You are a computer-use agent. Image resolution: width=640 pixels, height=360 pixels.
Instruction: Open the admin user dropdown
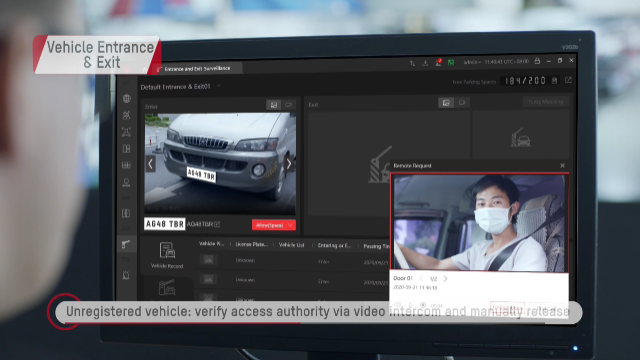click(x=472, y=62)
